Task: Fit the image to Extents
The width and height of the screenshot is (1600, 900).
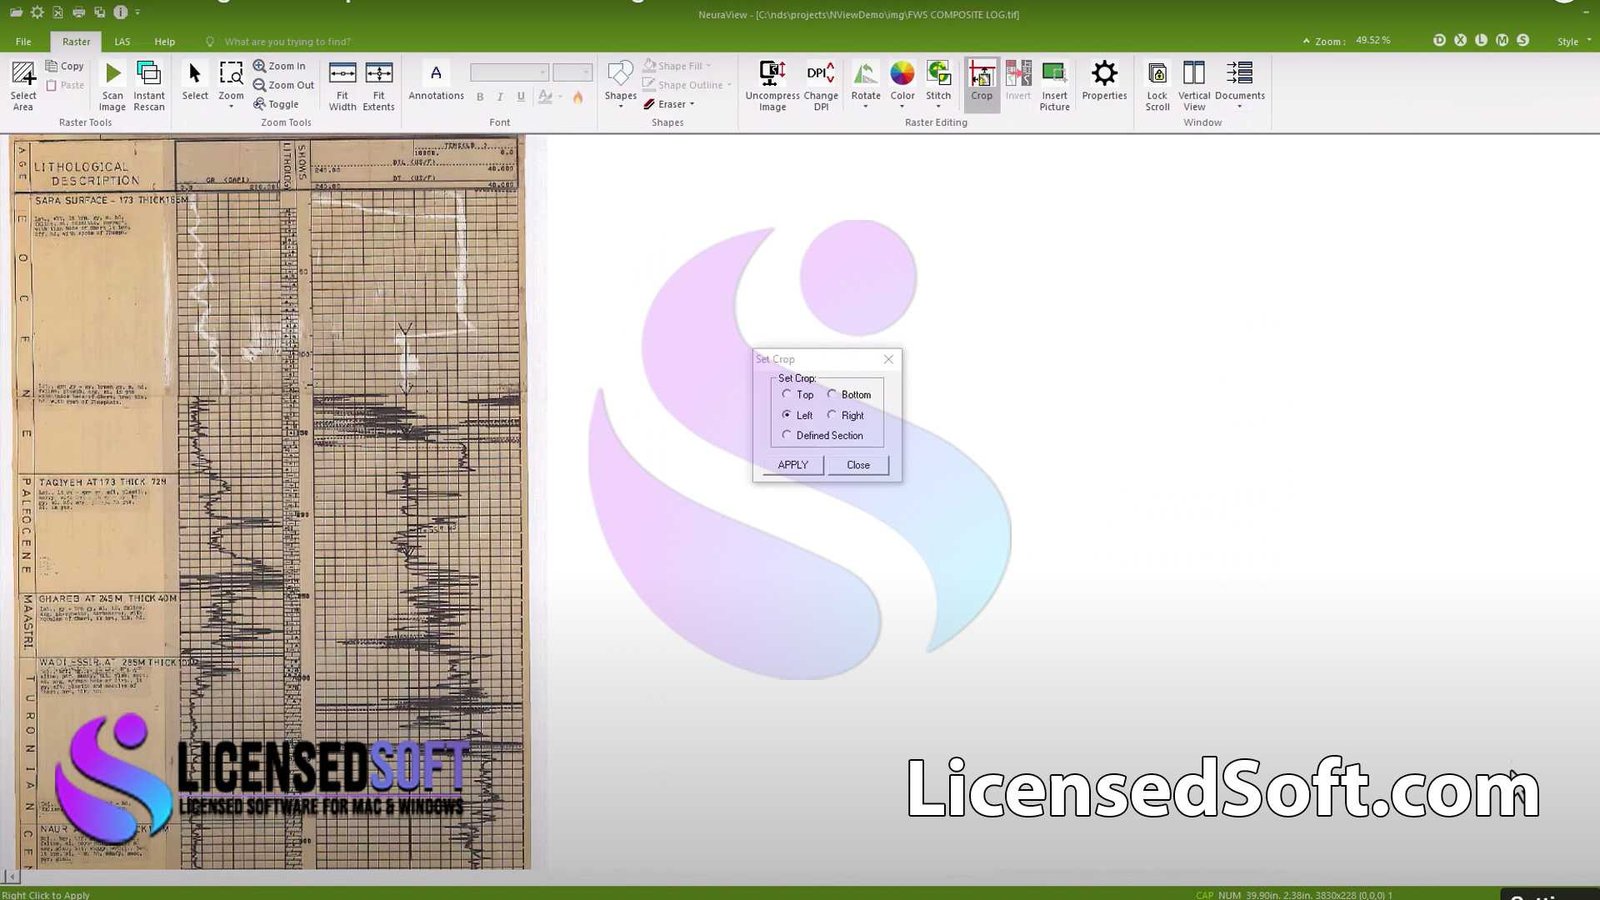Action: click(x=379, y=85)
